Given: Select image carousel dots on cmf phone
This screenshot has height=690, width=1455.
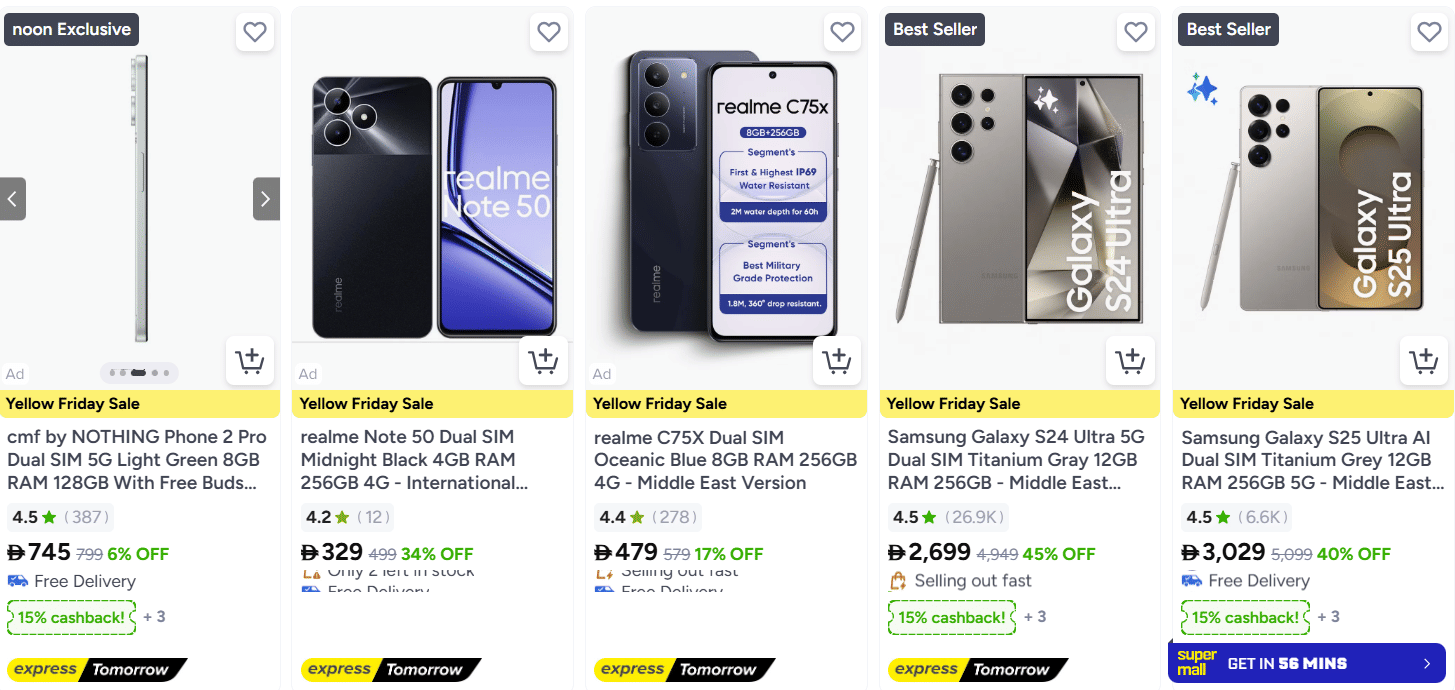Looking at the screenshot, I should coord(139,373).
